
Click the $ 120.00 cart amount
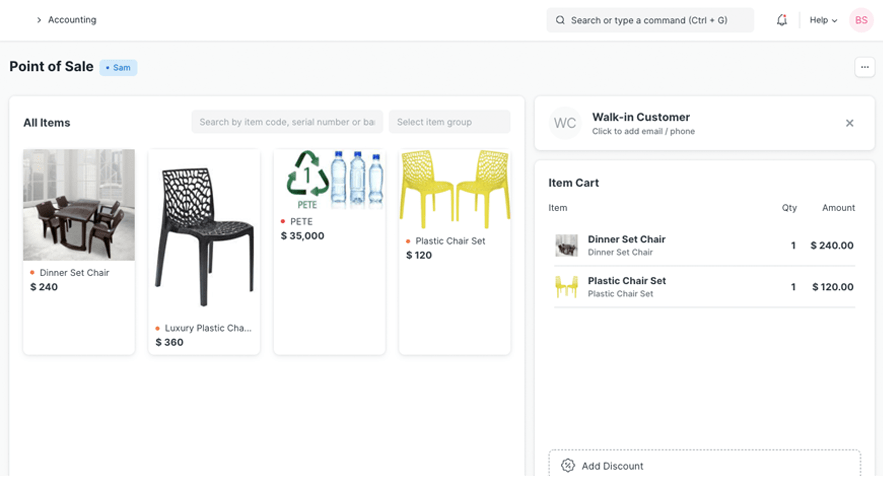[832, 287]
